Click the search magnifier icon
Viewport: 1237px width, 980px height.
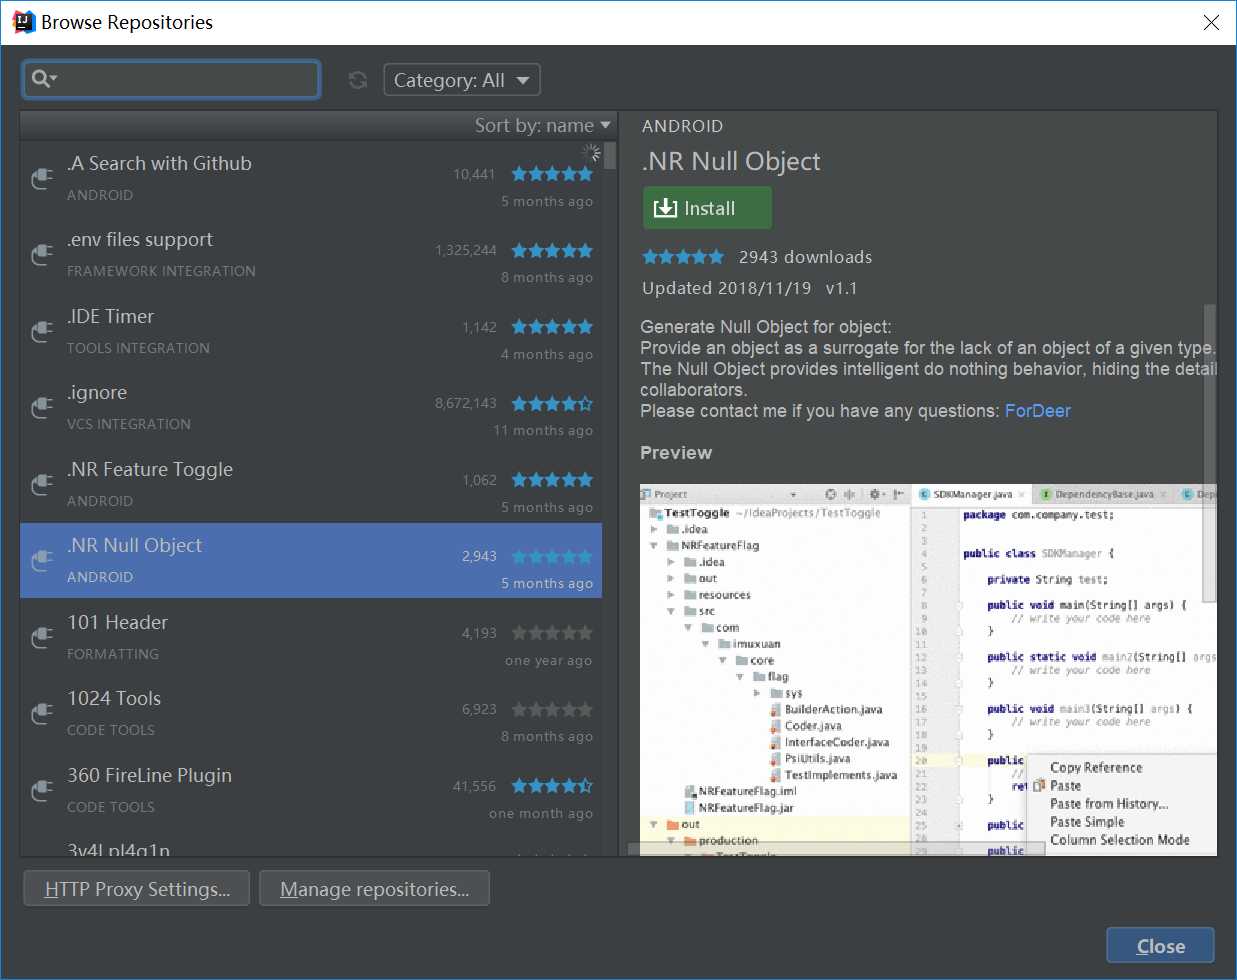pos(40,78)
